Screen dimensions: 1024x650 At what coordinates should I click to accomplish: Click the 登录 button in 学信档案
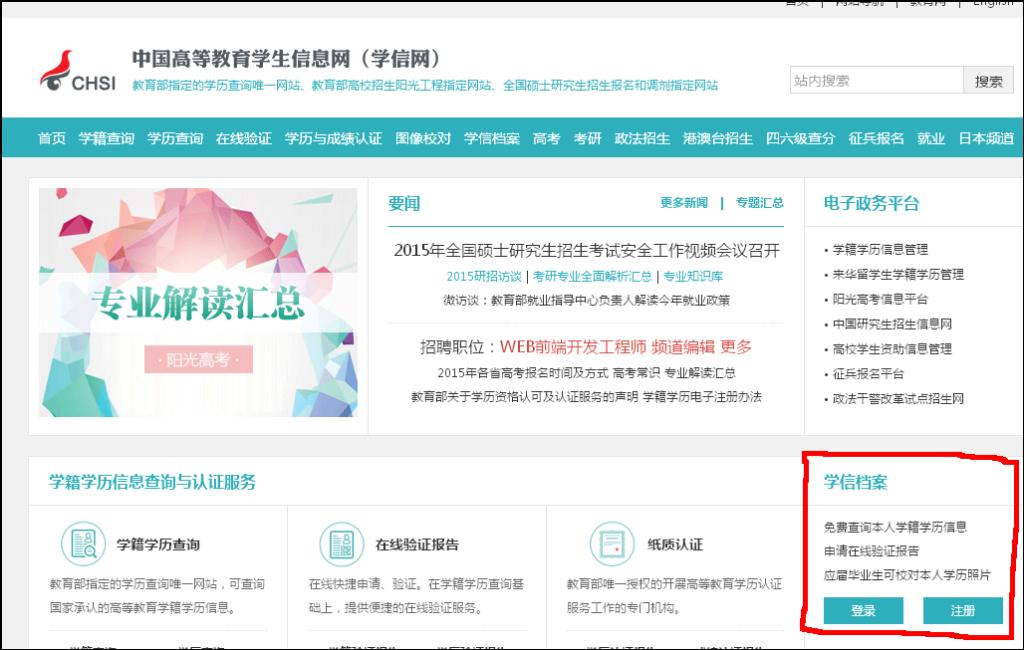pyautogui.click(x=863, y=610)
